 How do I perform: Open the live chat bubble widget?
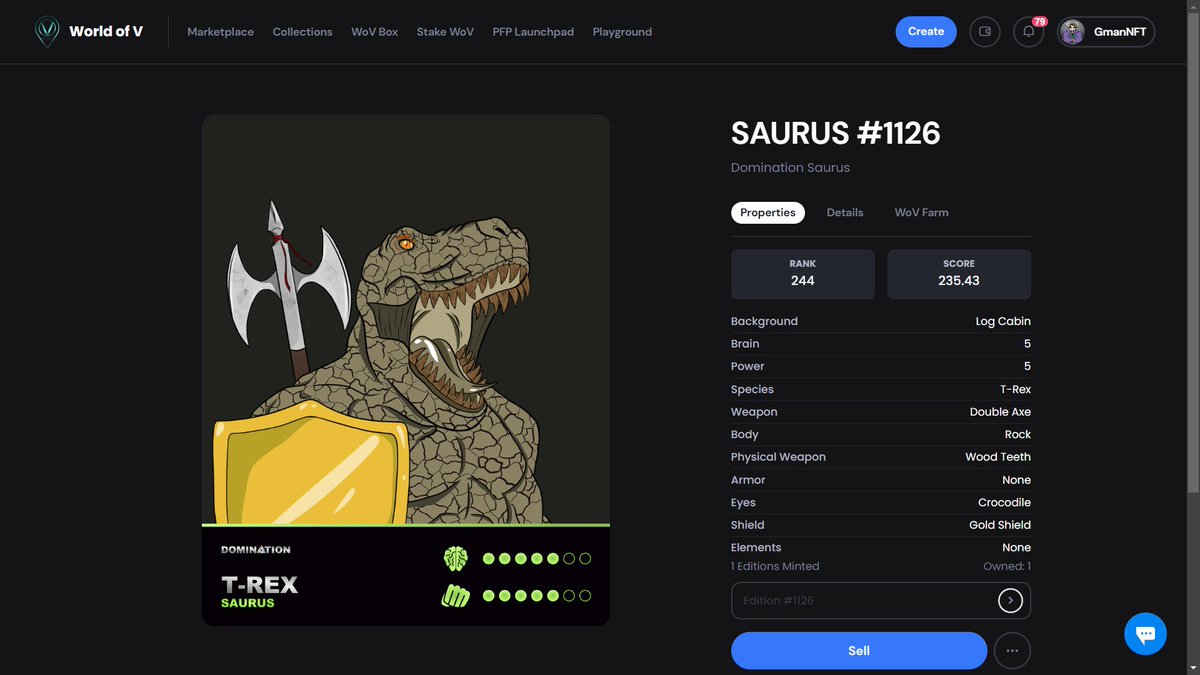coord(1145,634)
